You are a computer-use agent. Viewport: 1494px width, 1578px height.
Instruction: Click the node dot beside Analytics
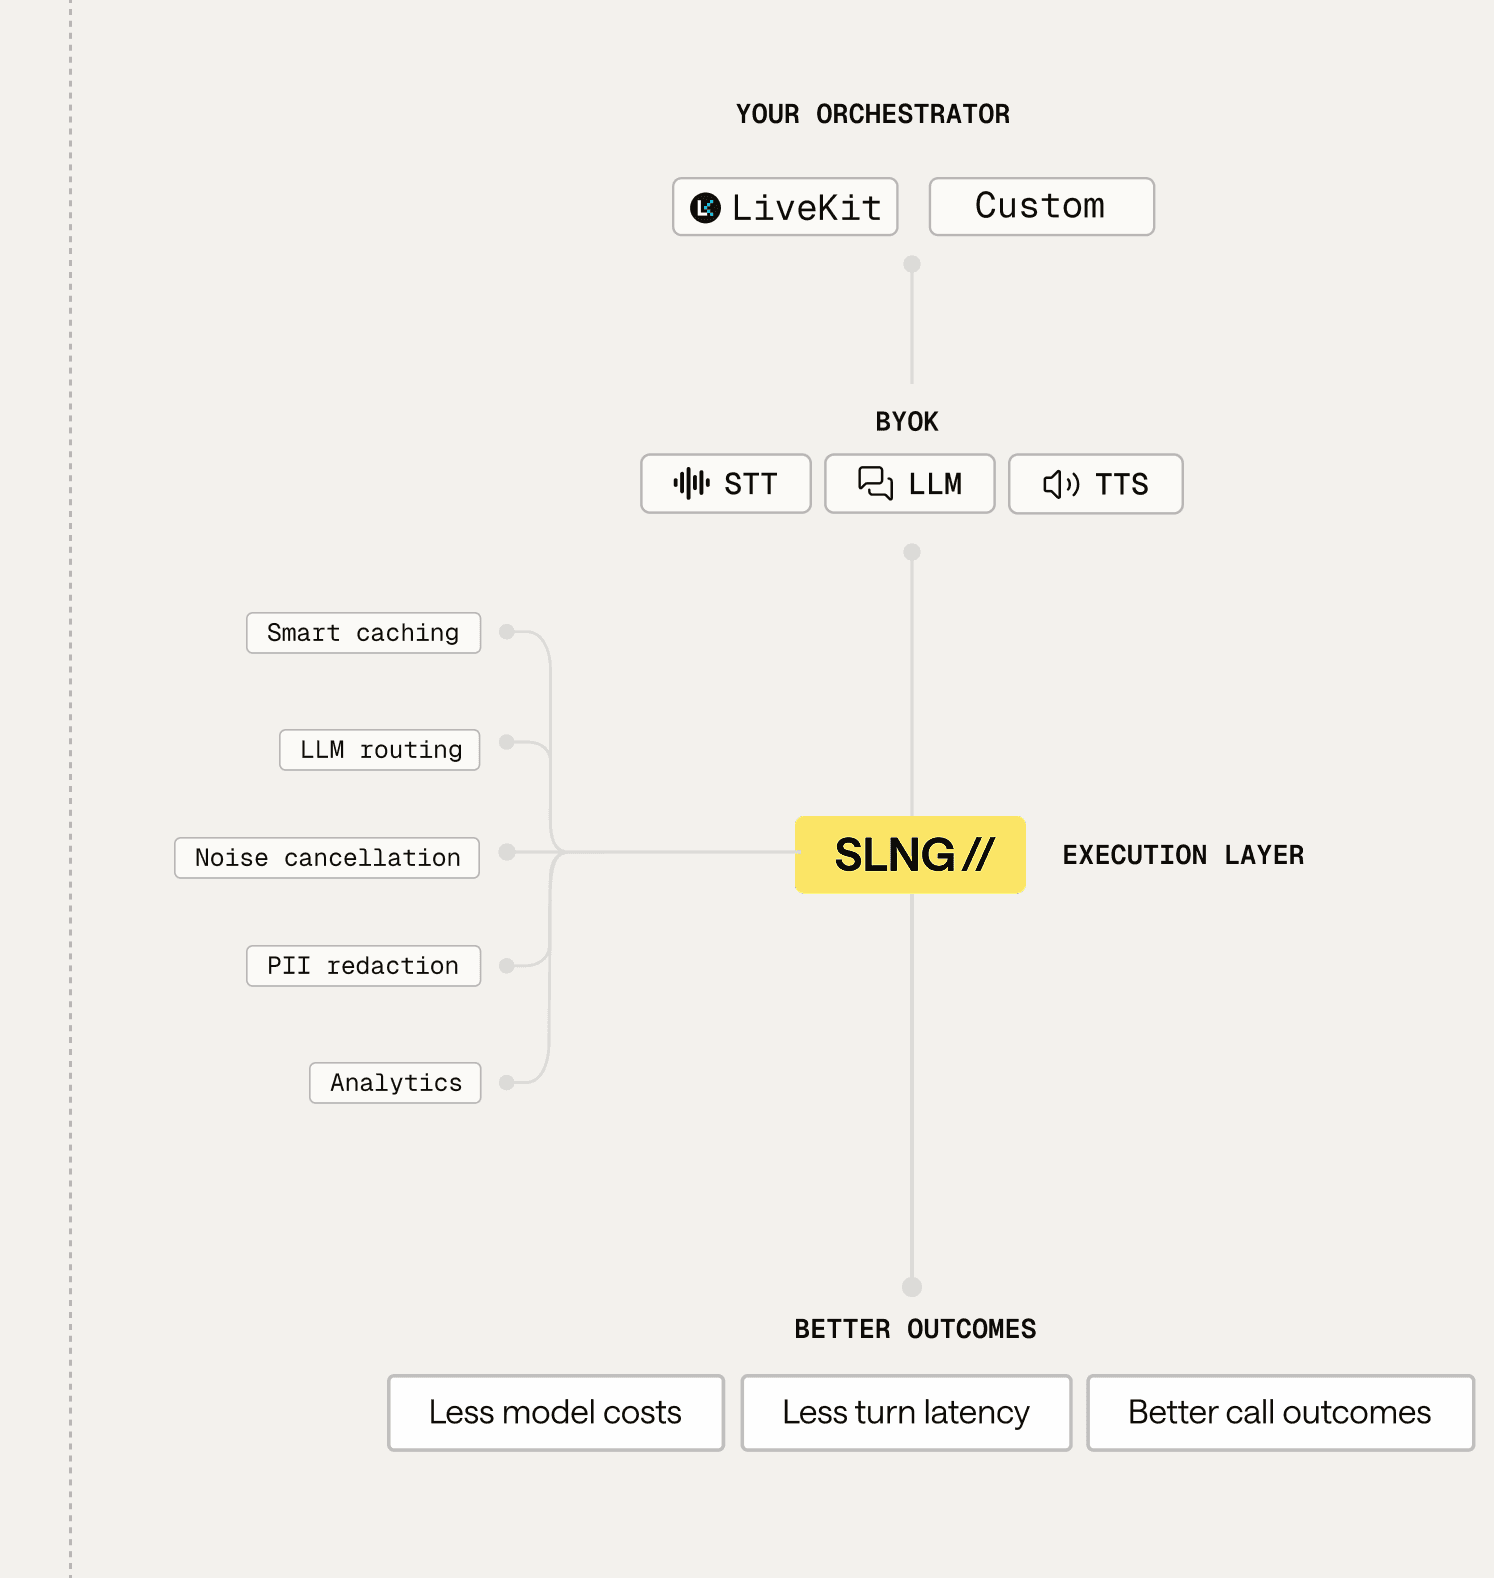click(507, 1082)
